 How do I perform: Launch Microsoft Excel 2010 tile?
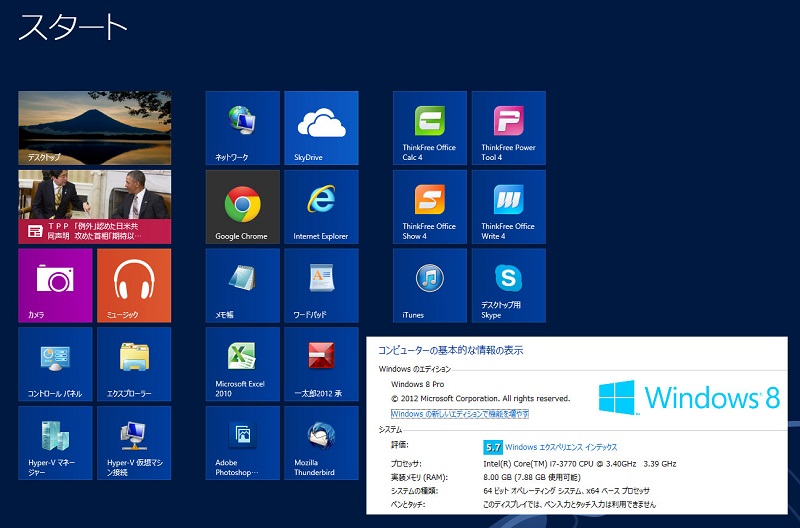point(243,364)
